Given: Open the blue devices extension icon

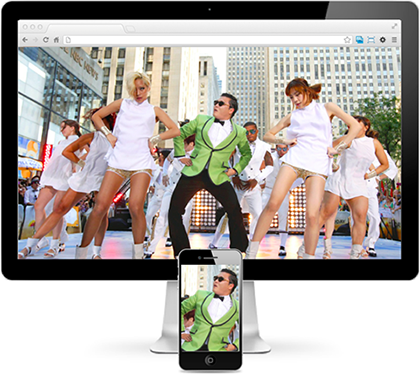Looking at the screenshot, I should pyautogui.click(x=359, y=40).
